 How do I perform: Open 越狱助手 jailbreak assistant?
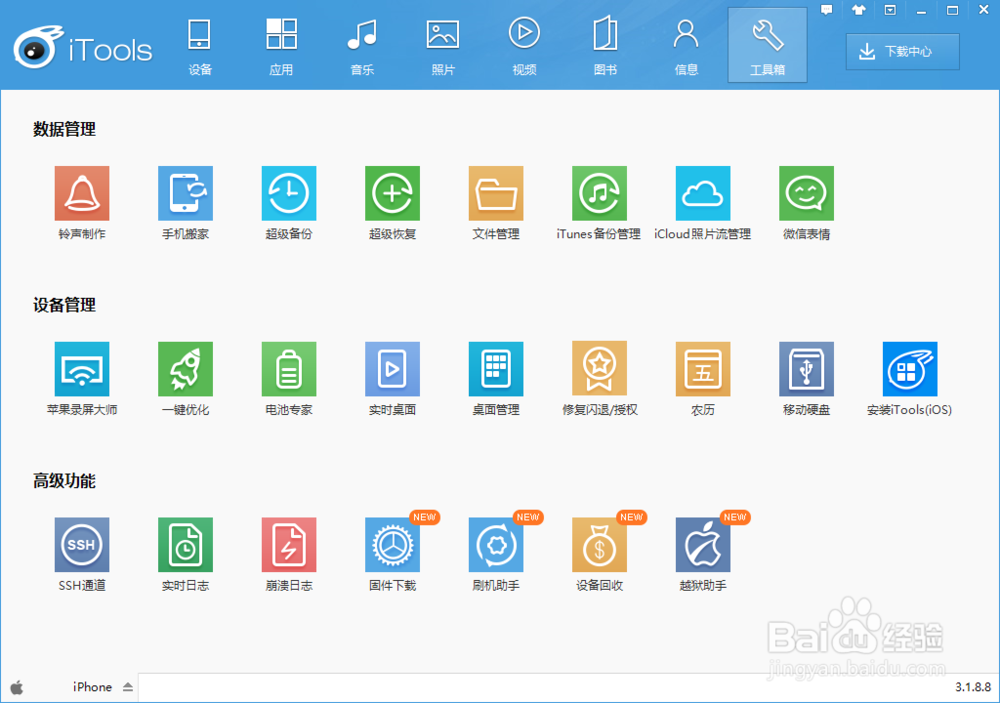coord(703,545)
